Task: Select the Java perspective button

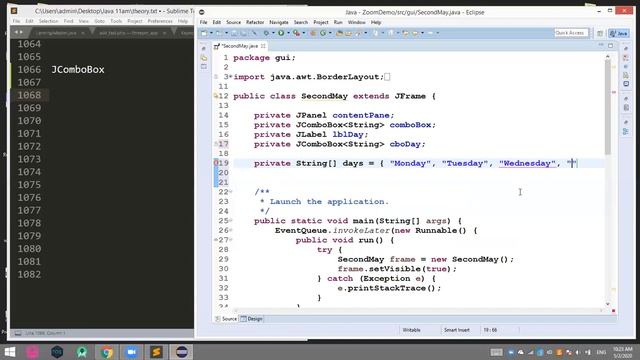Action: pos(619,33)
